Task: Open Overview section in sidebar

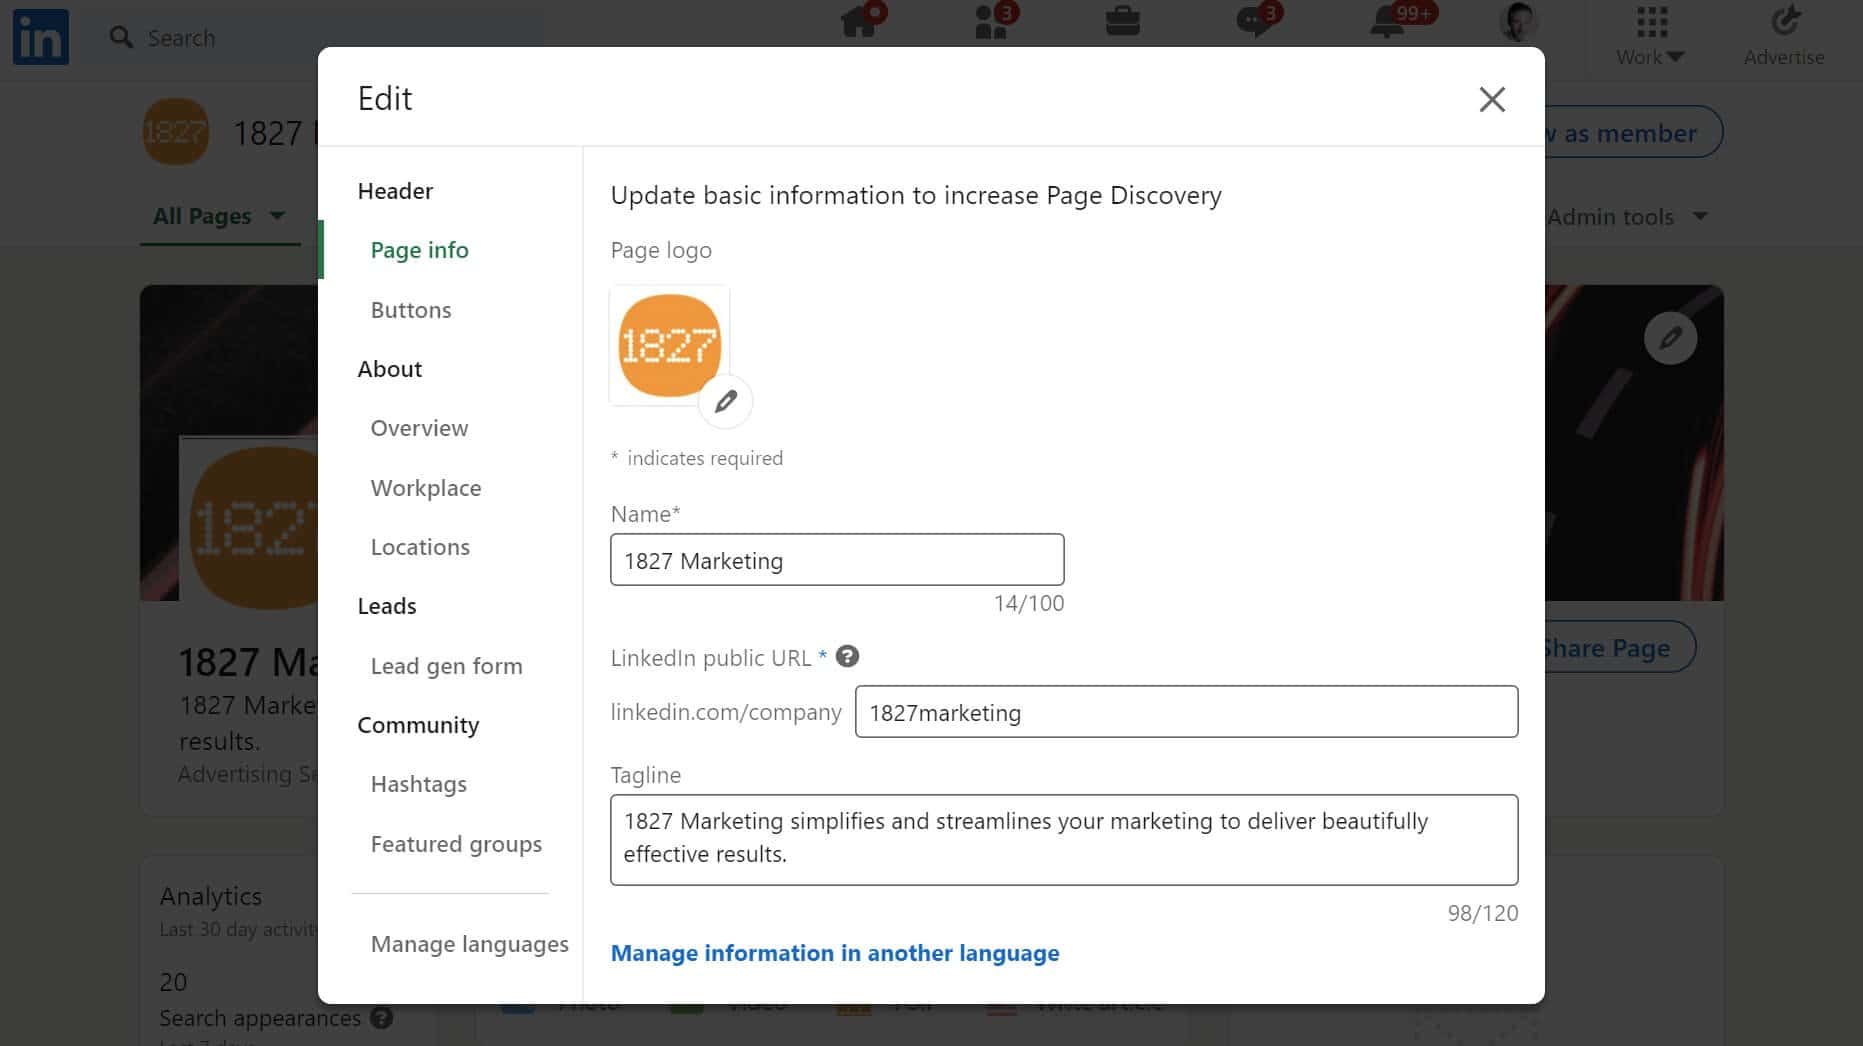Action: point(419,428)
